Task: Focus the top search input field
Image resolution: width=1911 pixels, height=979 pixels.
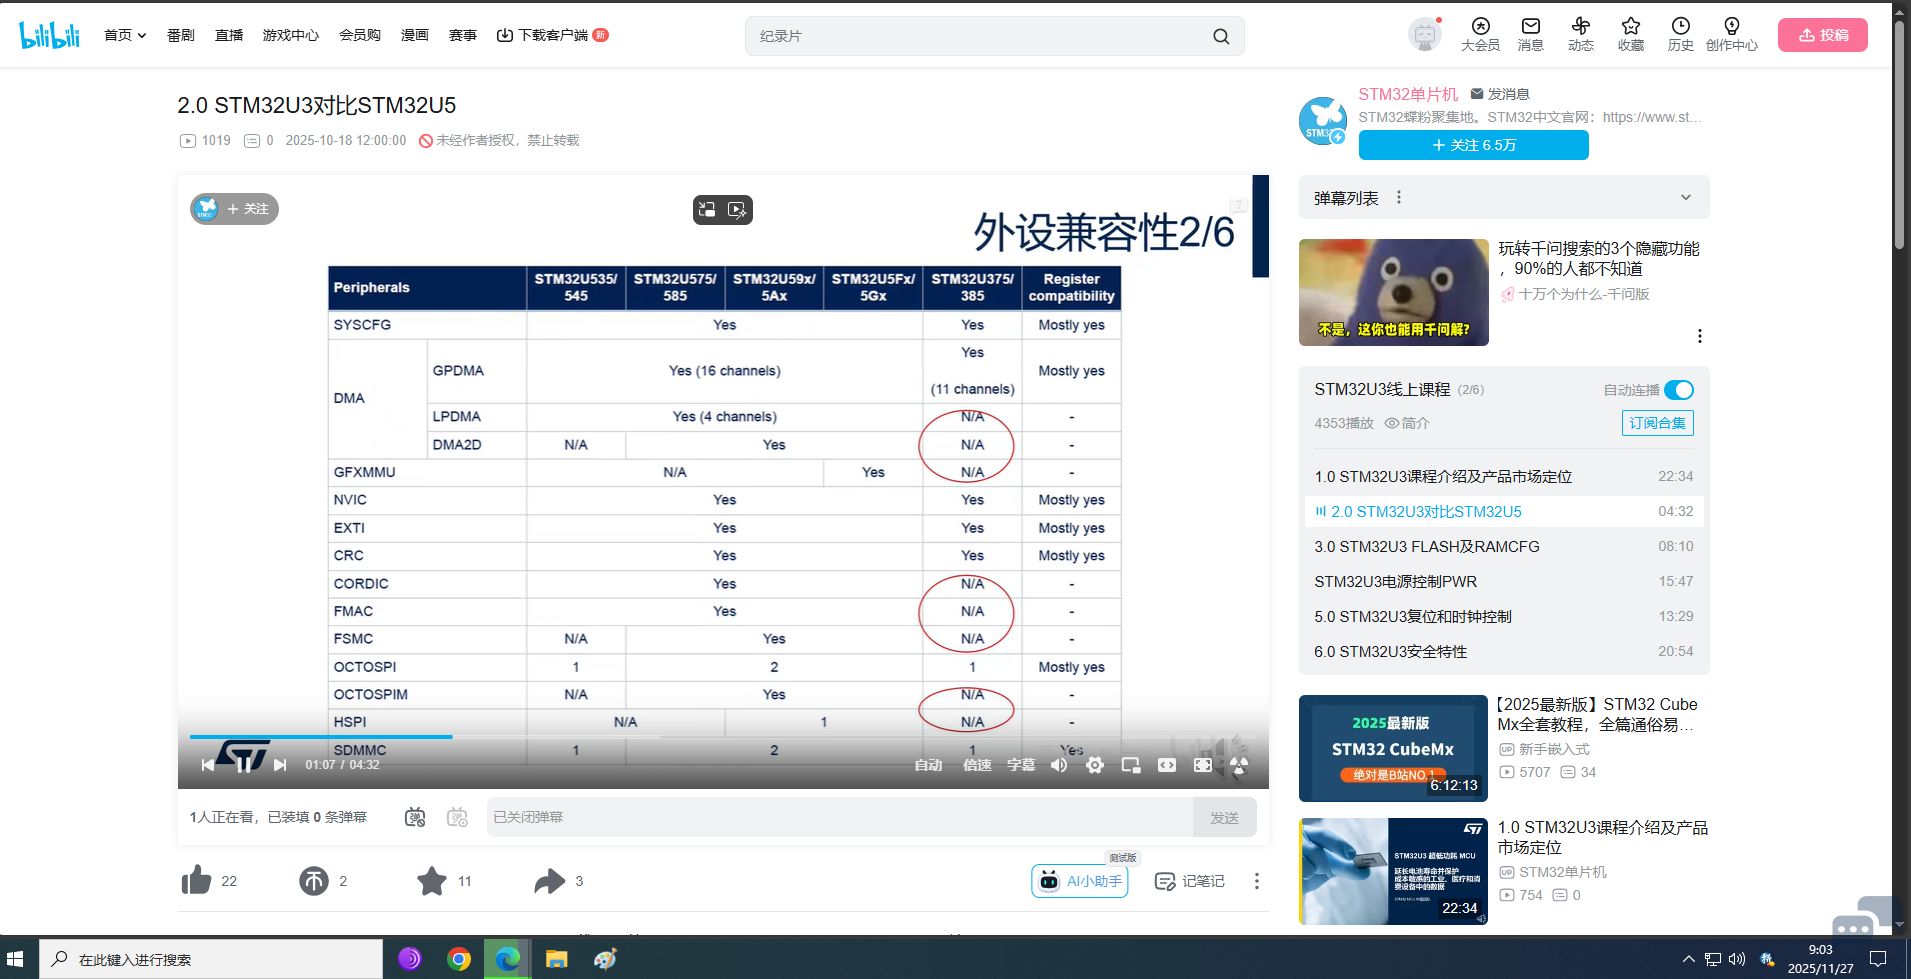Action: 980,36
